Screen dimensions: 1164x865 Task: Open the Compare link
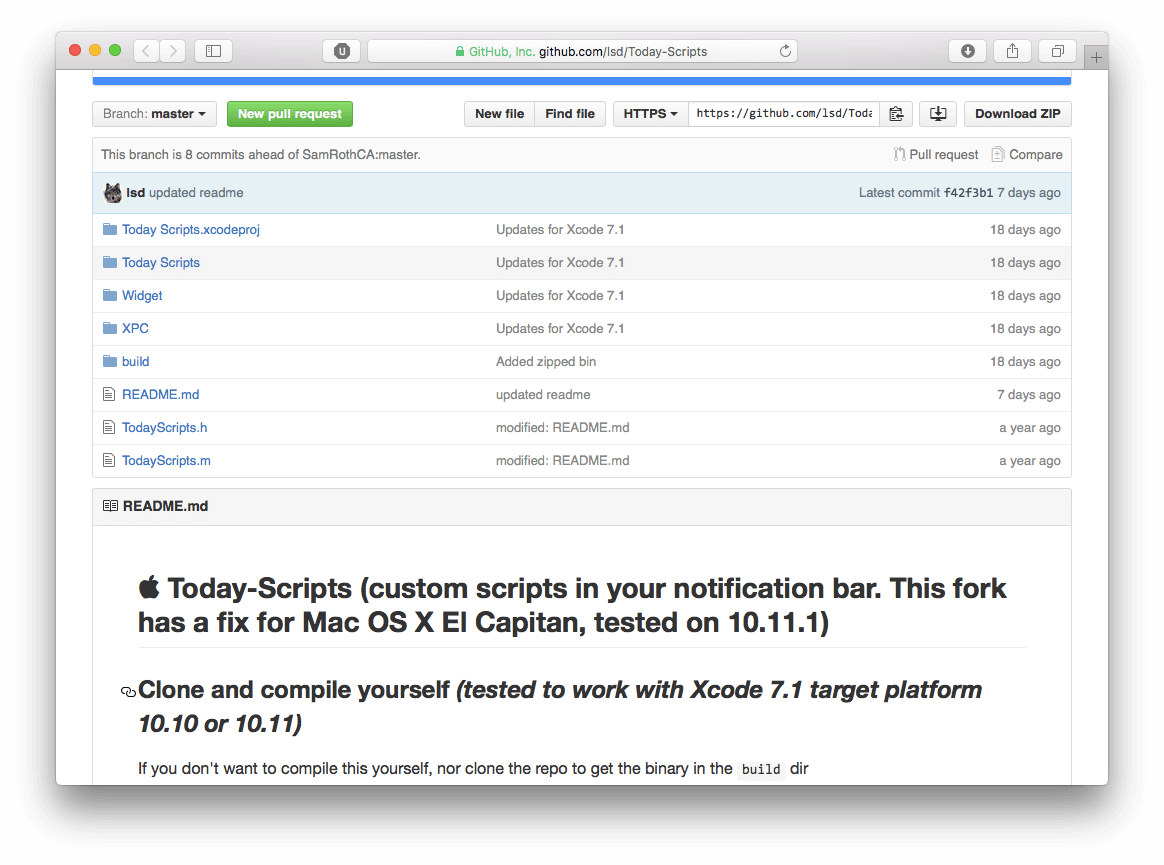(x=1027, y=154)
